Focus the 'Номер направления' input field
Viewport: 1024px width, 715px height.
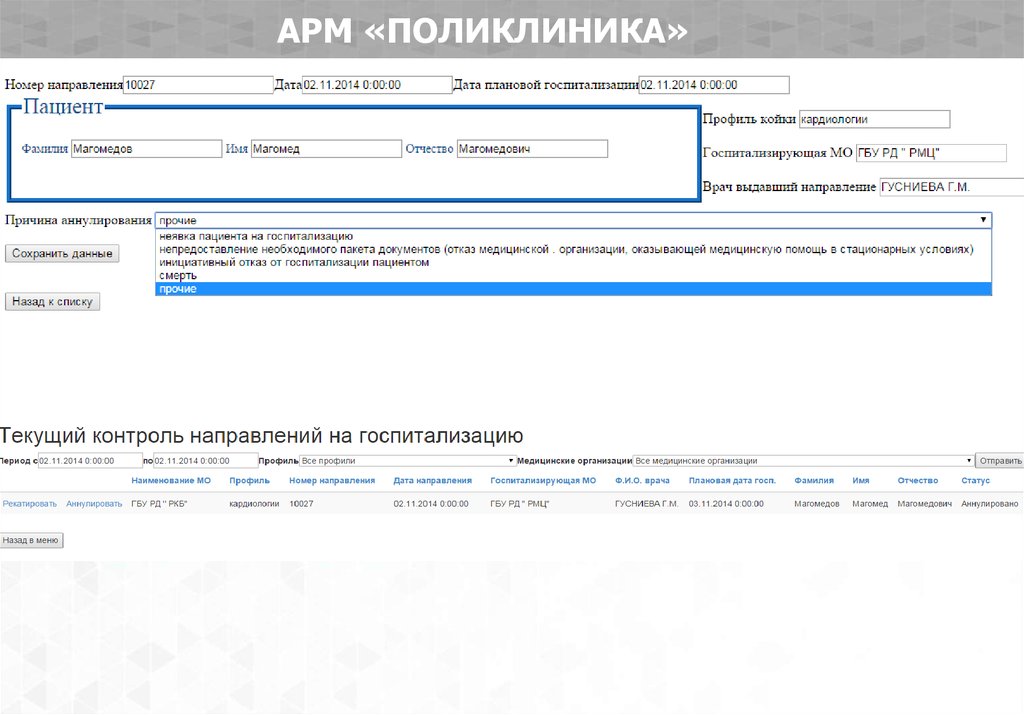point(197,85)
